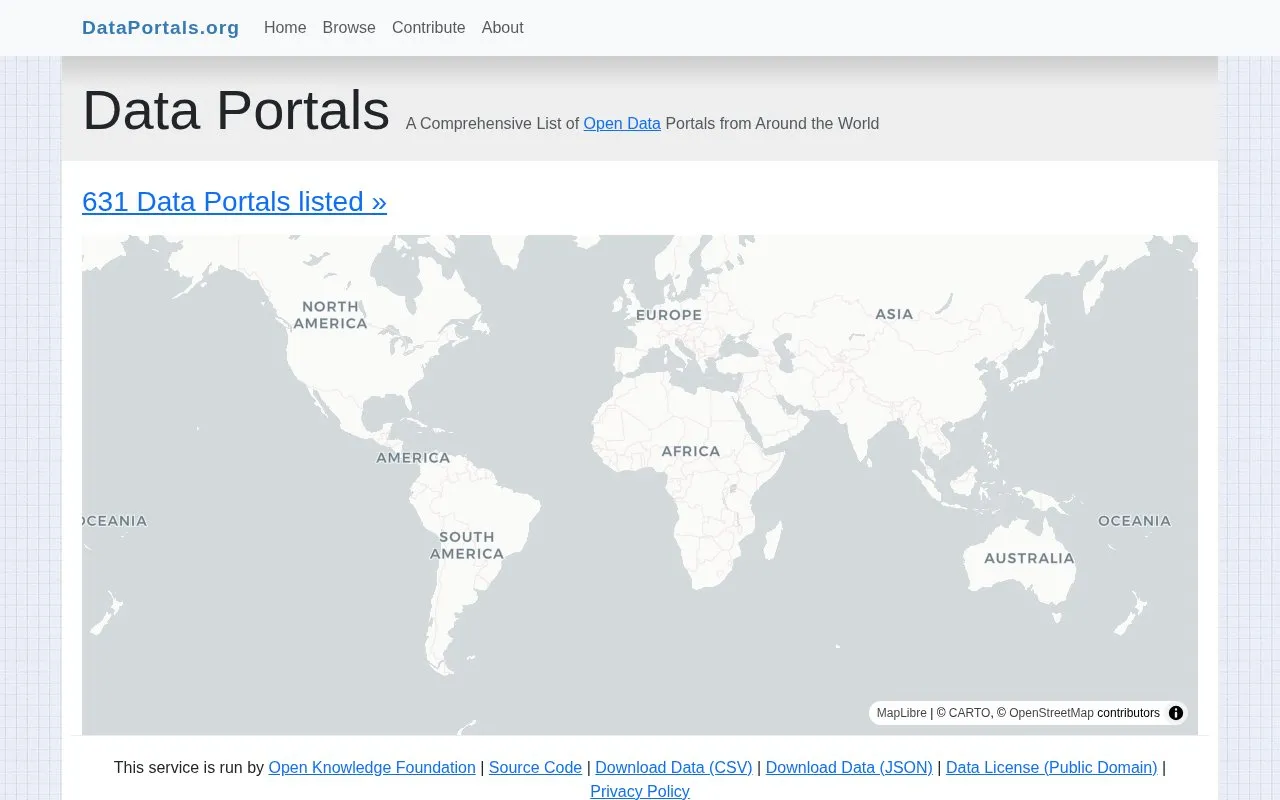Follow the Open Data link in subtitle
This screenshot has height=800, width=1280.
coord(622,123)
